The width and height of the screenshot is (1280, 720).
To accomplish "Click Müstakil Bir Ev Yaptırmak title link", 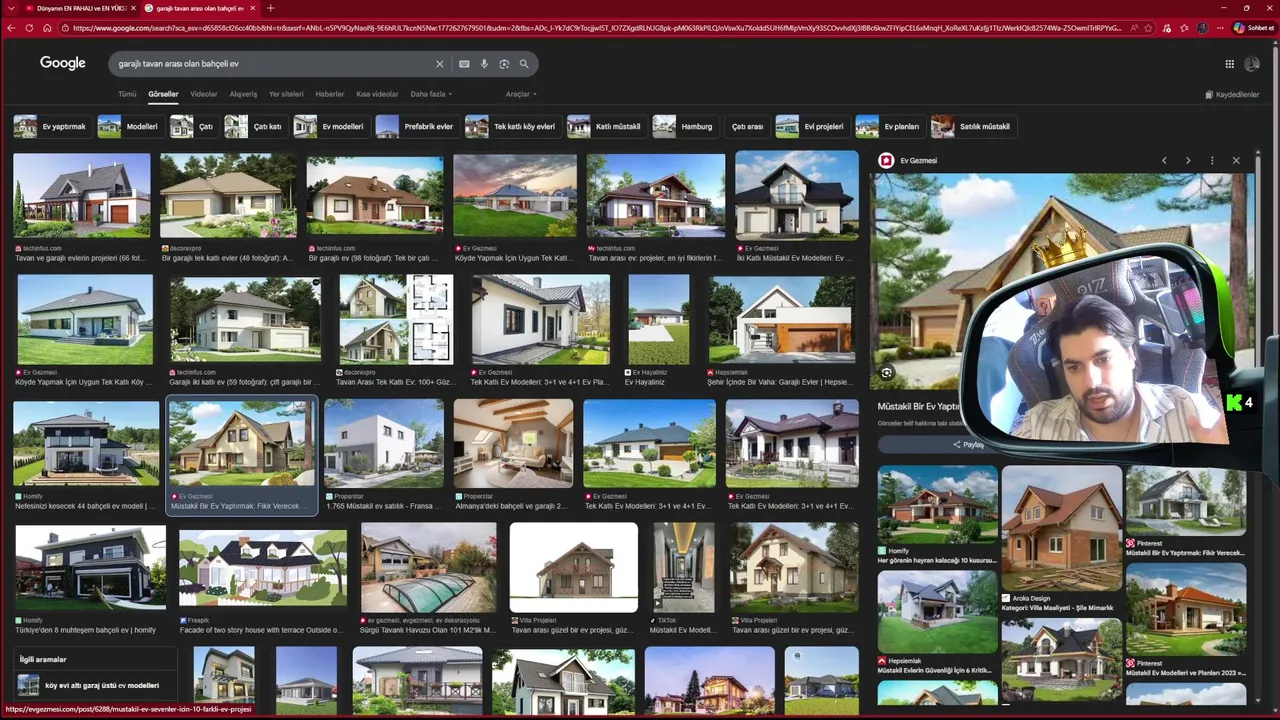I will [x=919, y=407].
